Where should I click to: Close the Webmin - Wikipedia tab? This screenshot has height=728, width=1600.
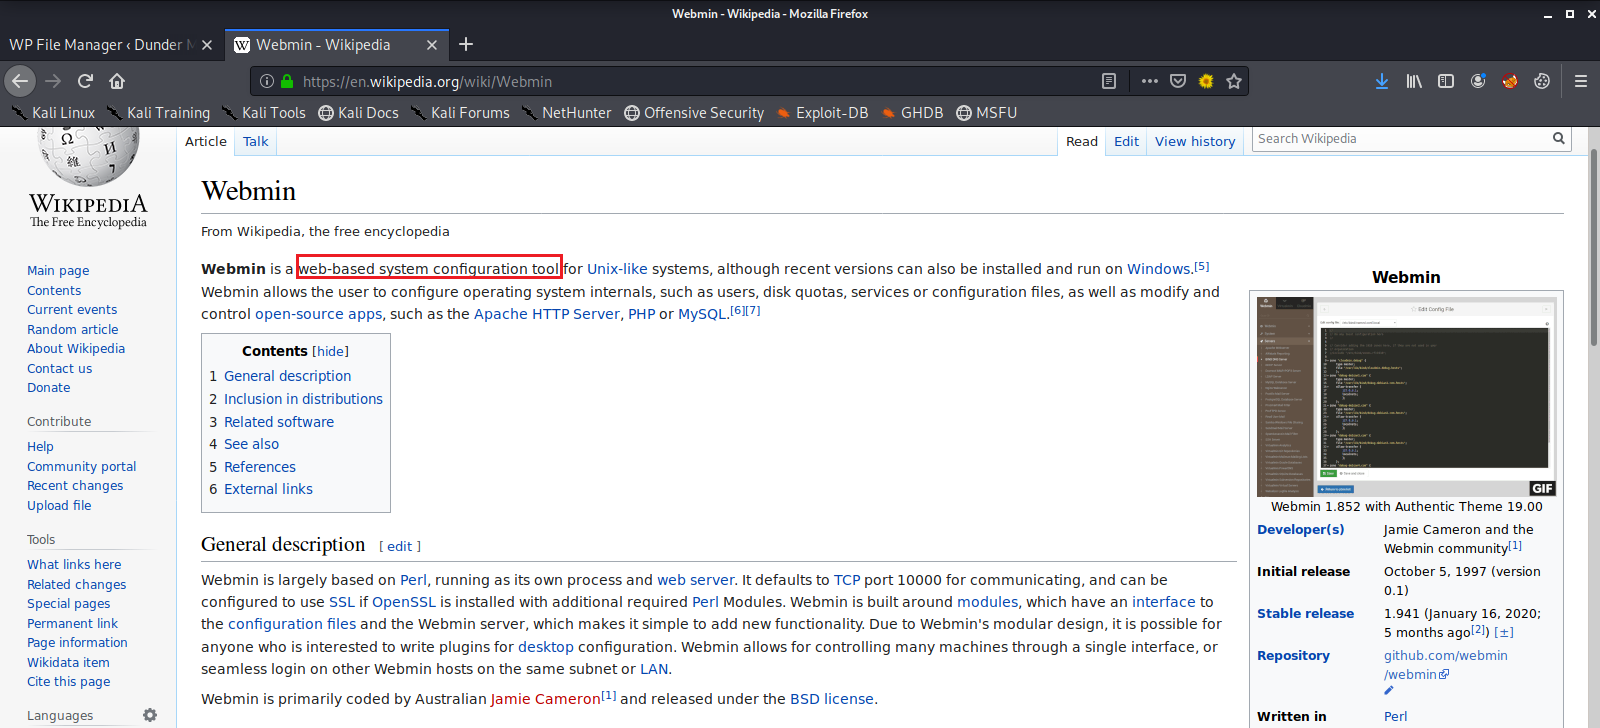[432, 45]
